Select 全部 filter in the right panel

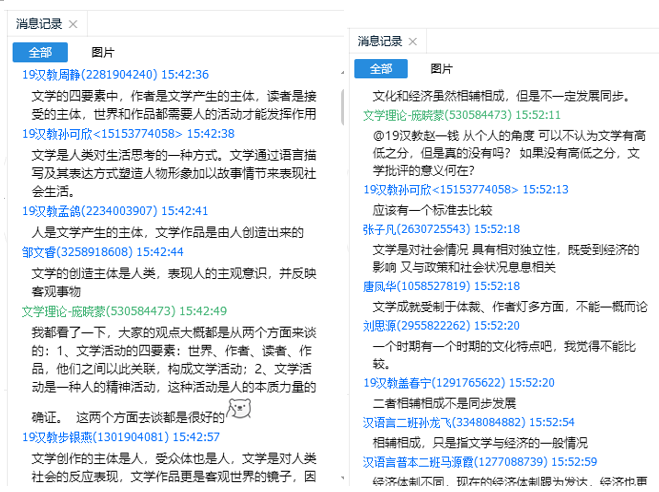pos(381,69)
